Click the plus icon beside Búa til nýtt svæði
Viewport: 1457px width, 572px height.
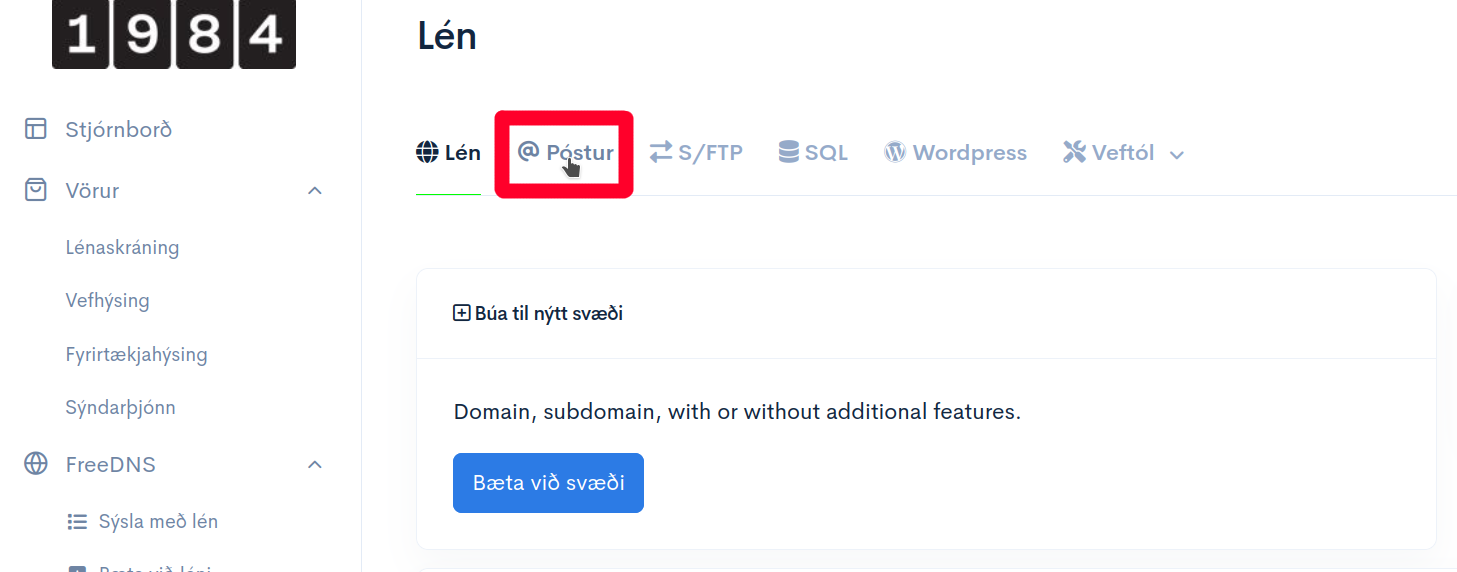462,313
